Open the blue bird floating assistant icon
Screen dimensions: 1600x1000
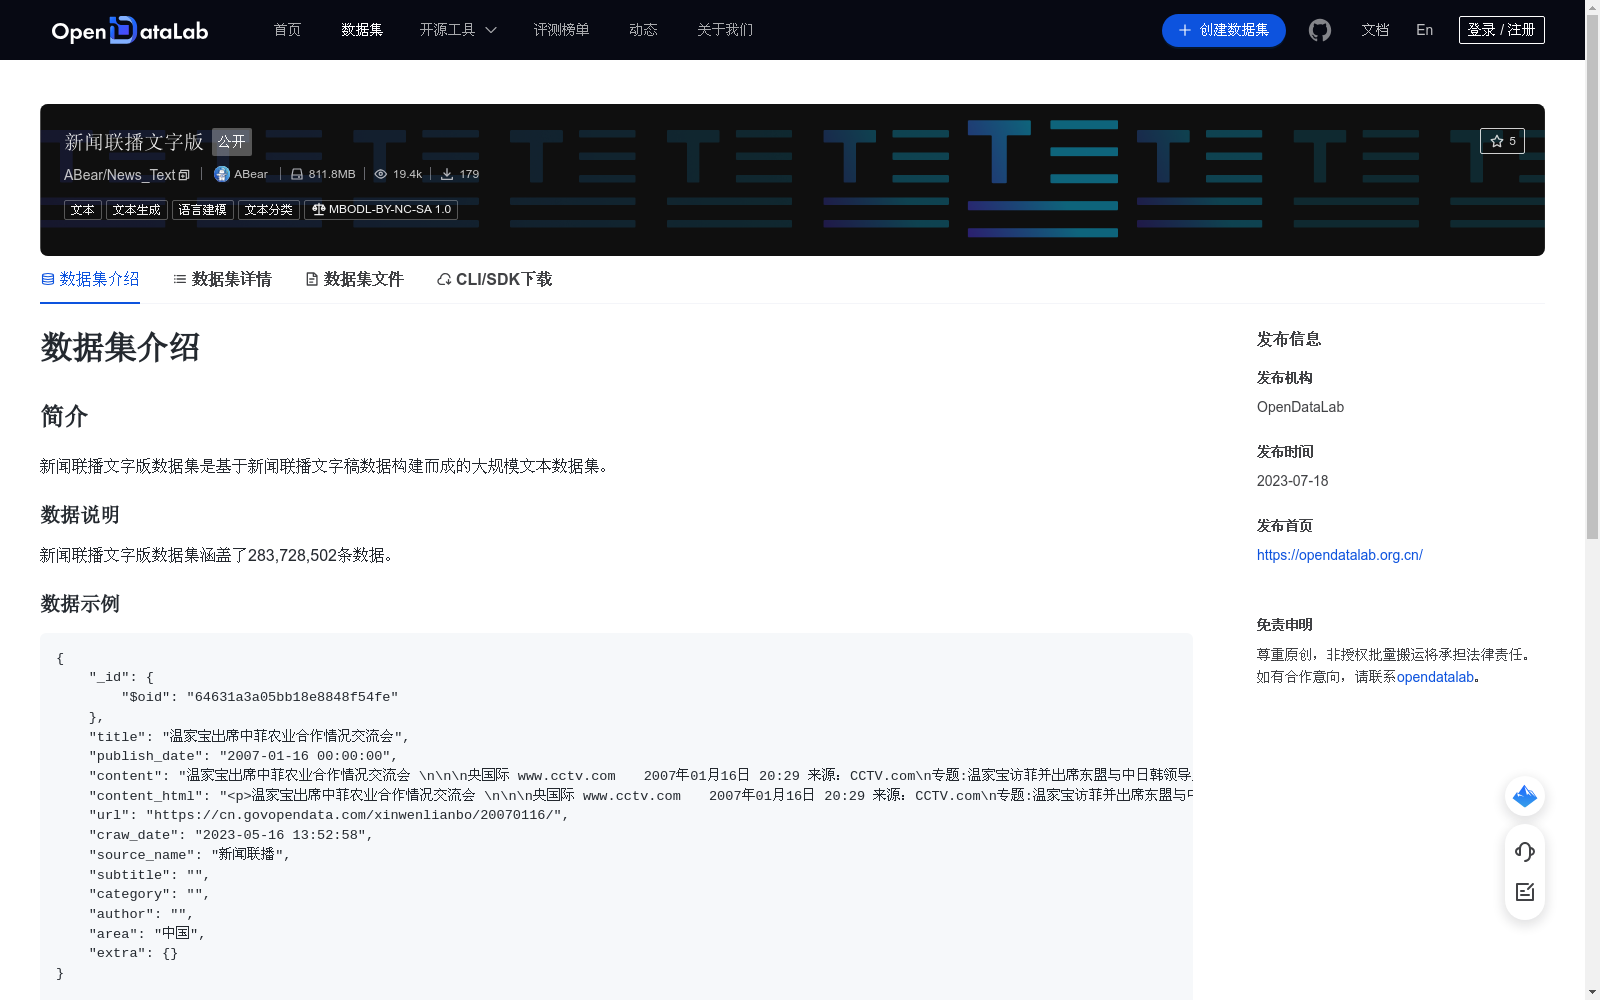1525,796
